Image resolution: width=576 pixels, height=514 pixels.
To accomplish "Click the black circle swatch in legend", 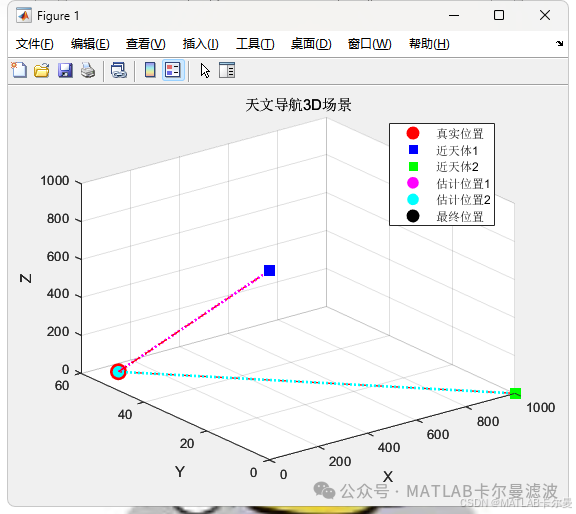I will [413, 216].
